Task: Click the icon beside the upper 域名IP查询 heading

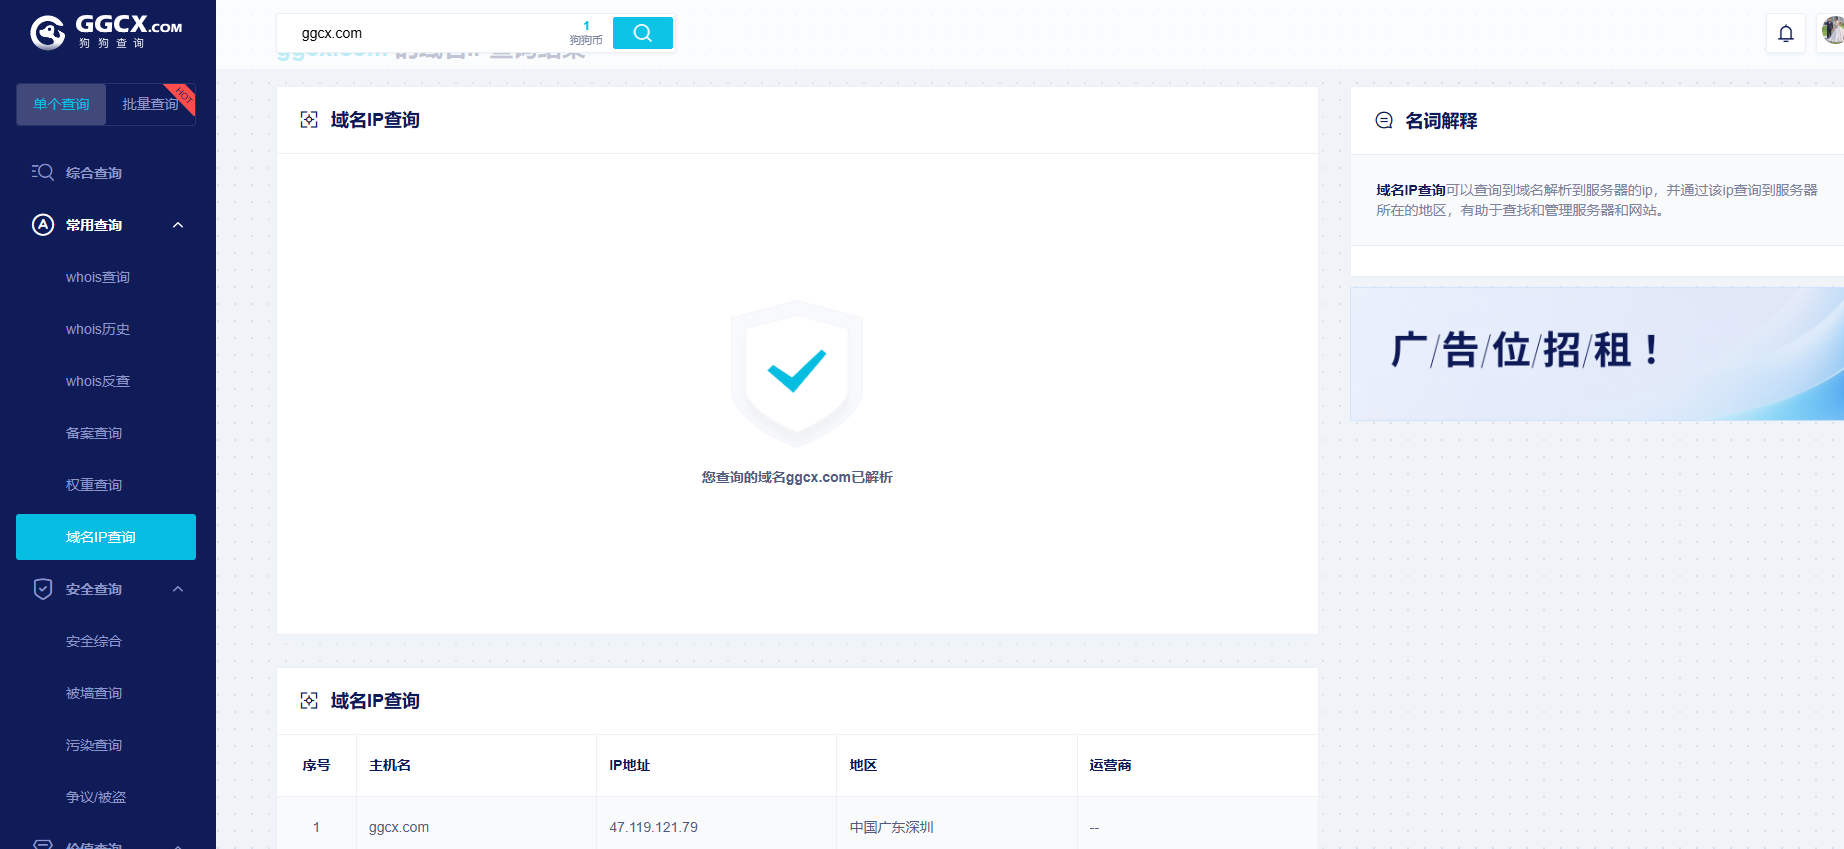Action: coord(309,120)
